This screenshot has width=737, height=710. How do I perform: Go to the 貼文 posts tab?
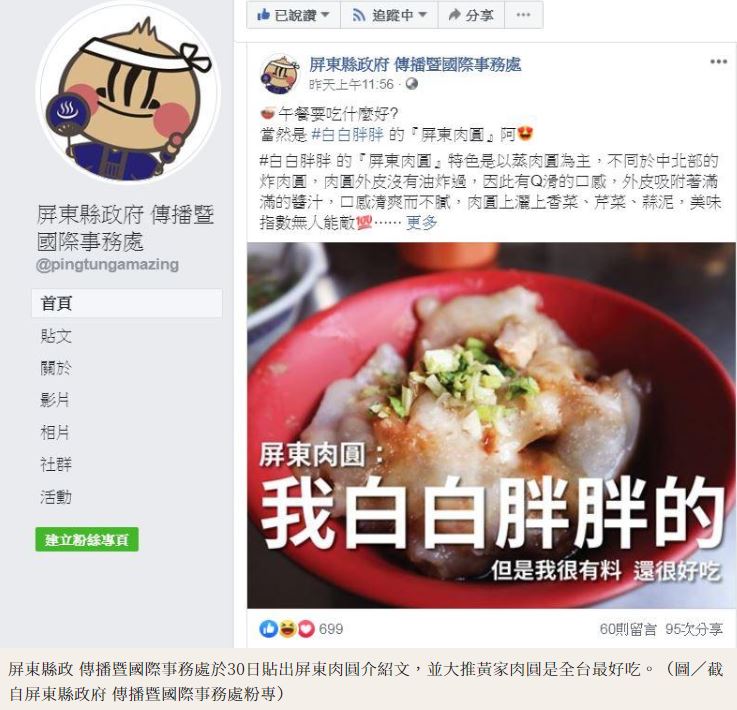pyautogui.click(x=56, y=336)
